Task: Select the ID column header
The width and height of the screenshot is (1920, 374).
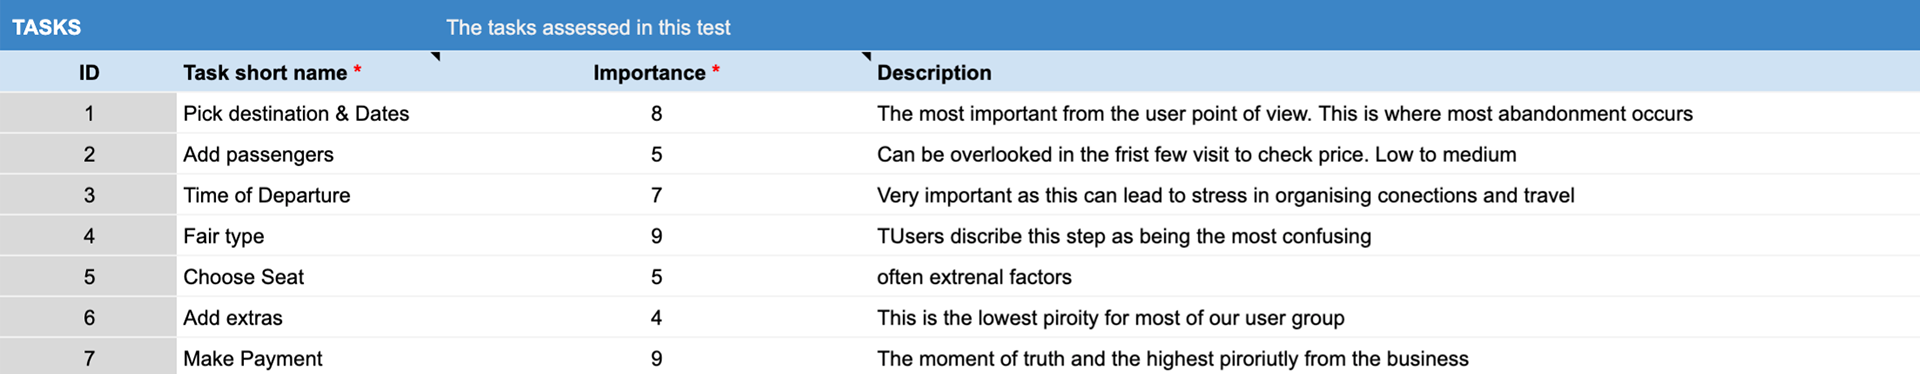Action: [89, 72]
